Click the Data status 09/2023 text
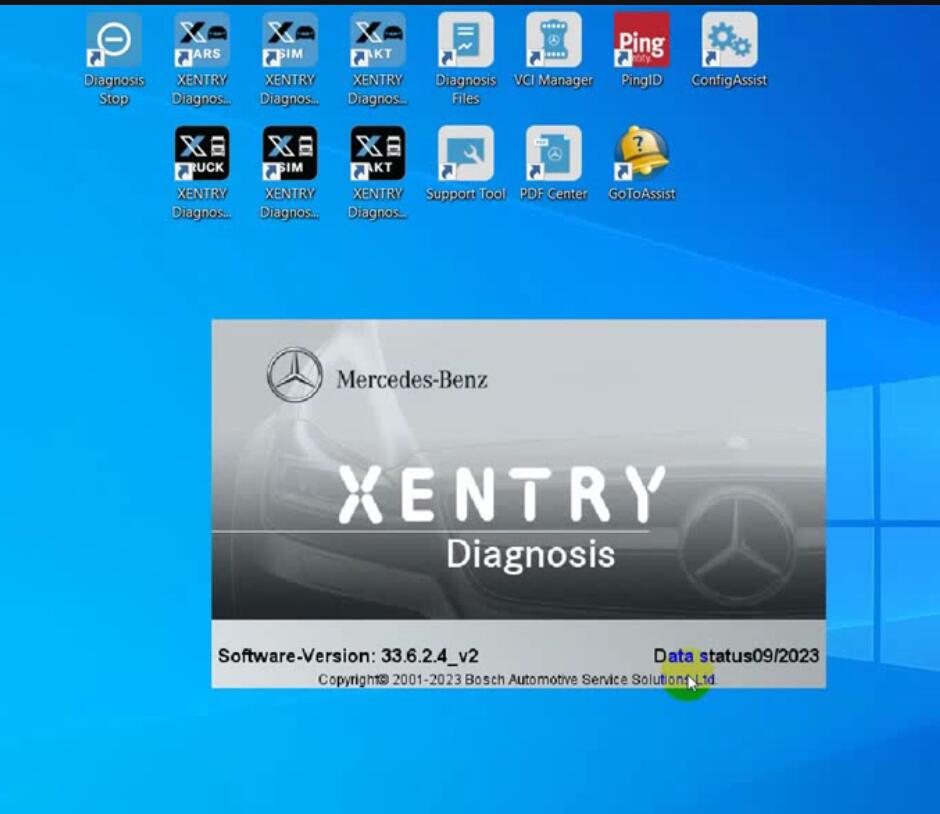Viewport: 940px width, 814px height. pyautogui.click(x=736, y=656)
